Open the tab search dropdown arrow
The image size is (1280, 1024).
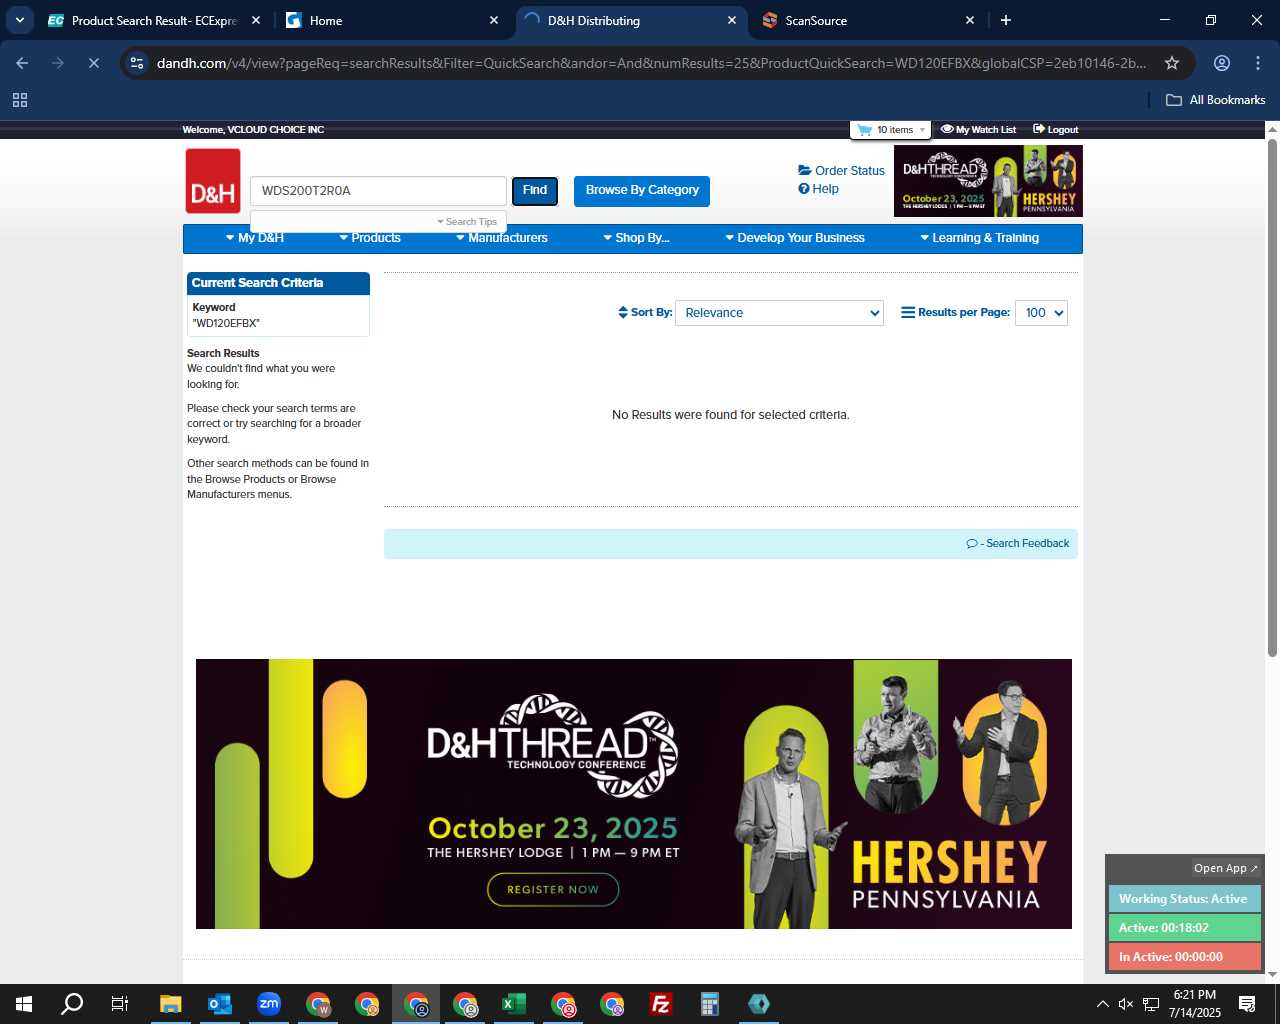19,20
